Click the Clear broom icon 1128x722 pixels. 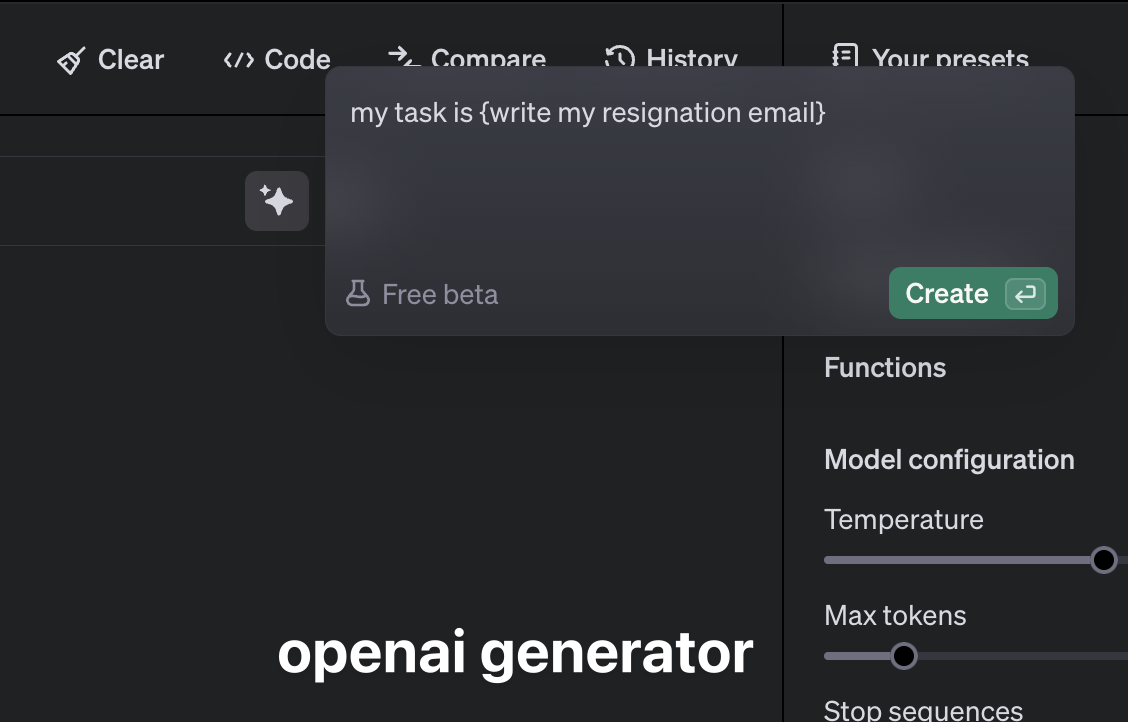coord(71,60)
